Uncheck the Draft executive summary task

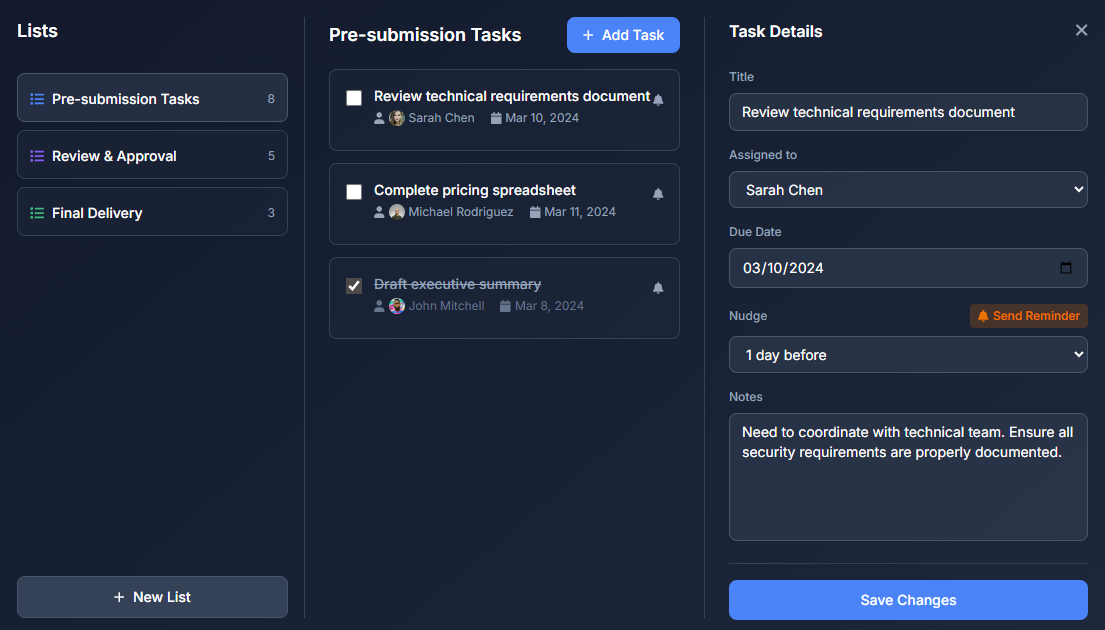pos(354,286)
